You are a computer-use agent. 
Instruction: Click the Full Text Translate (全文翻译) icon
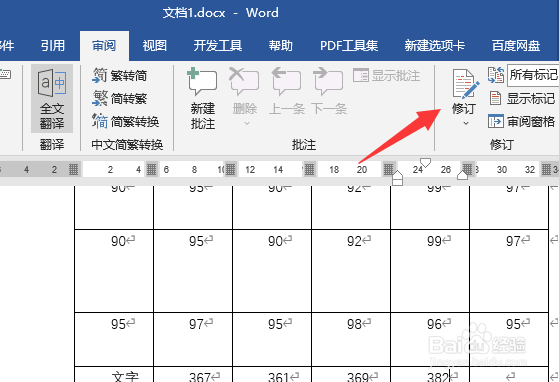pos(52,83)
